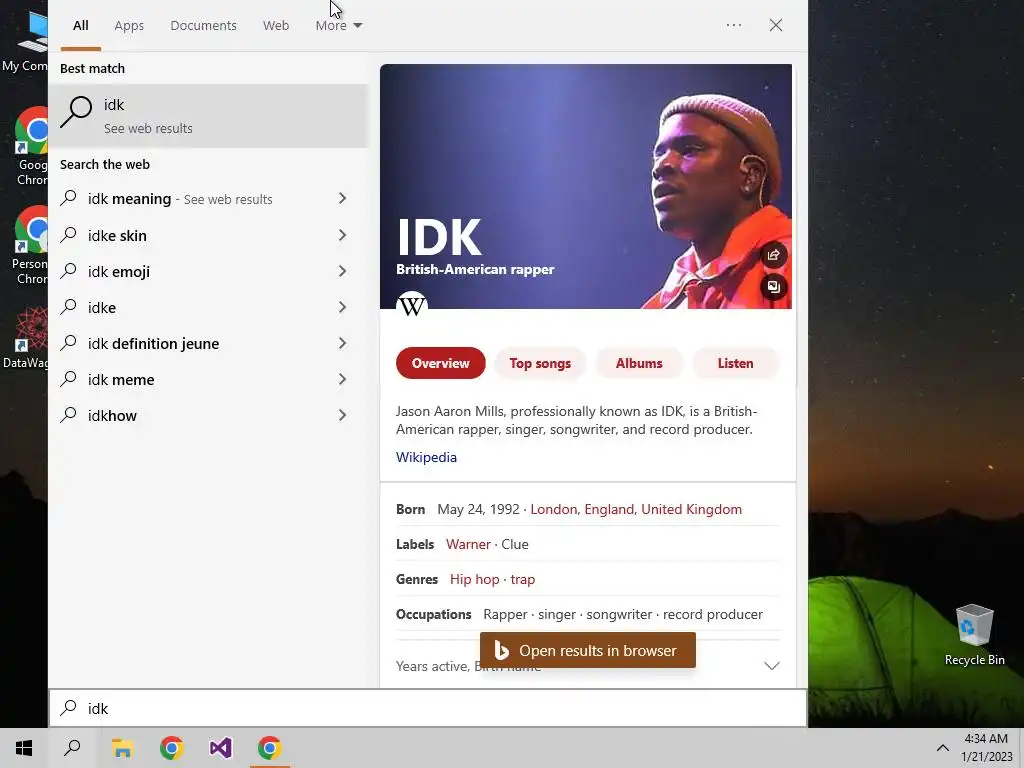Click the Warner label link
This screenshot has height=768, width=1024.
coord(468,544)
